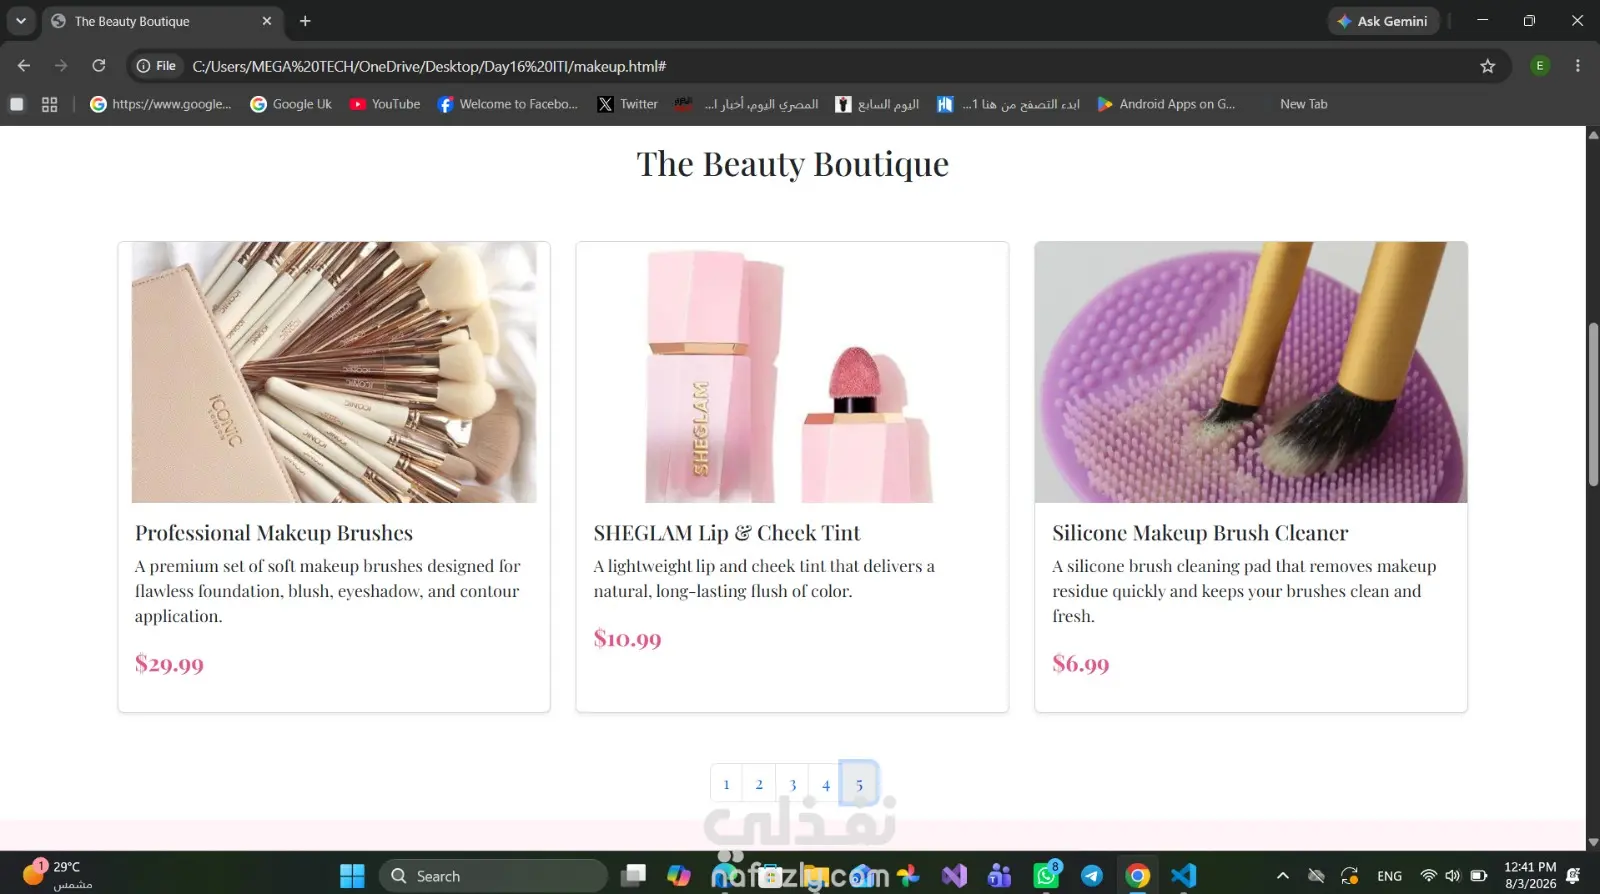This screenshot has height=894, width=1600.
Task: Go to pagination page 5
Action: 859,784
